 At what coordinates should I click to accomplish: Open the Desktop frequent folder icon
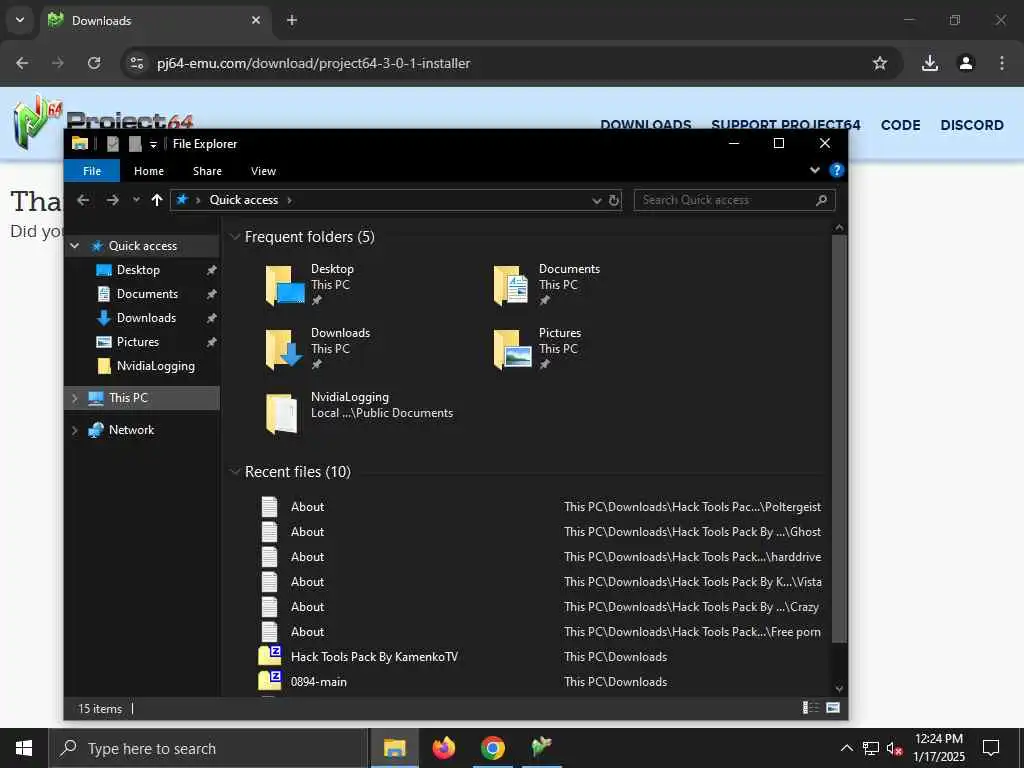[x=285, y=285]
